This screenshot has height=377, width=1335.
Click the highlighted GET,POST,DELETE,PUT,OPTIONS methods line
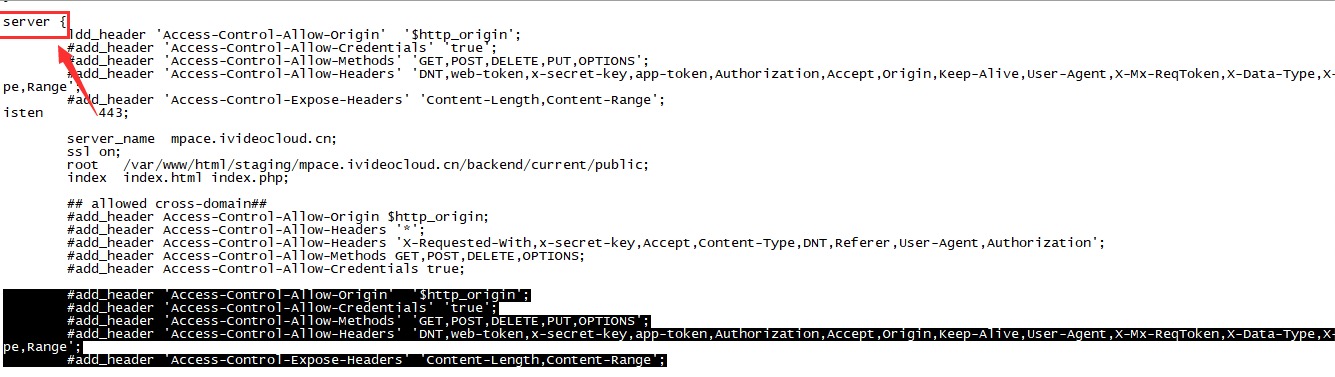(x=358, y=320)
